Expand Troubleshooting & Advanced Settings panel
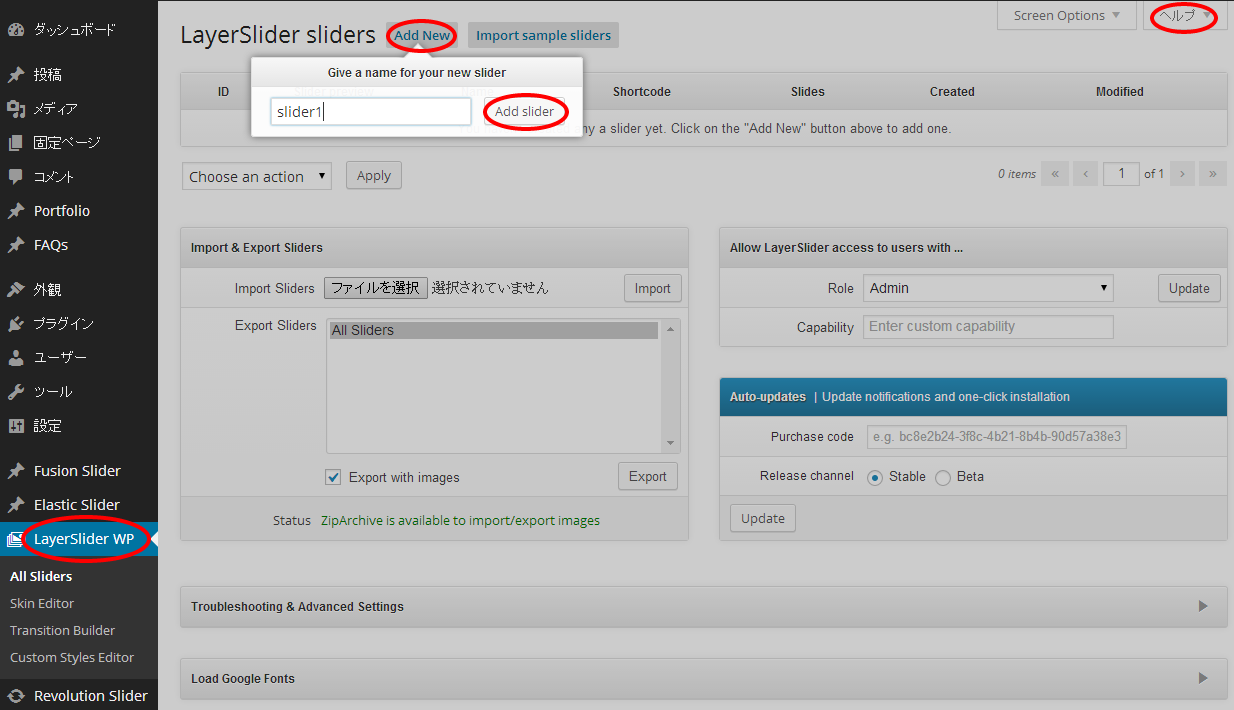The height and width of the screenshot is (710, 1234). pyautogui.click(x=1203, y=606)
